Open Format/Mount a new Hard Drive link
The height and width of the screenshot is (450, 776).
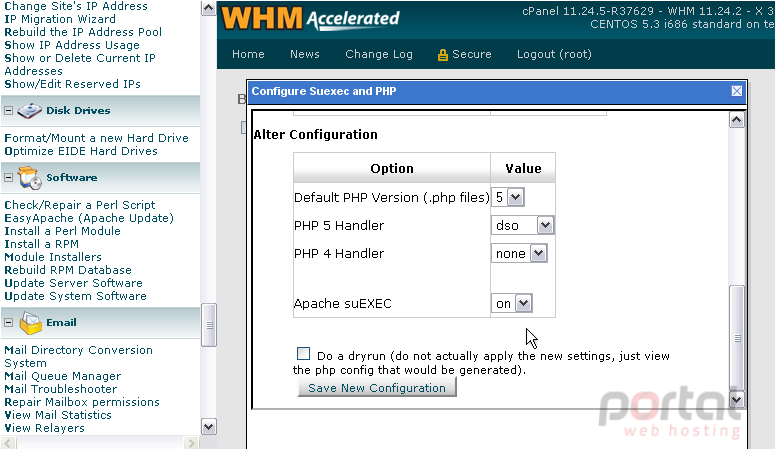tap(97, 138)
